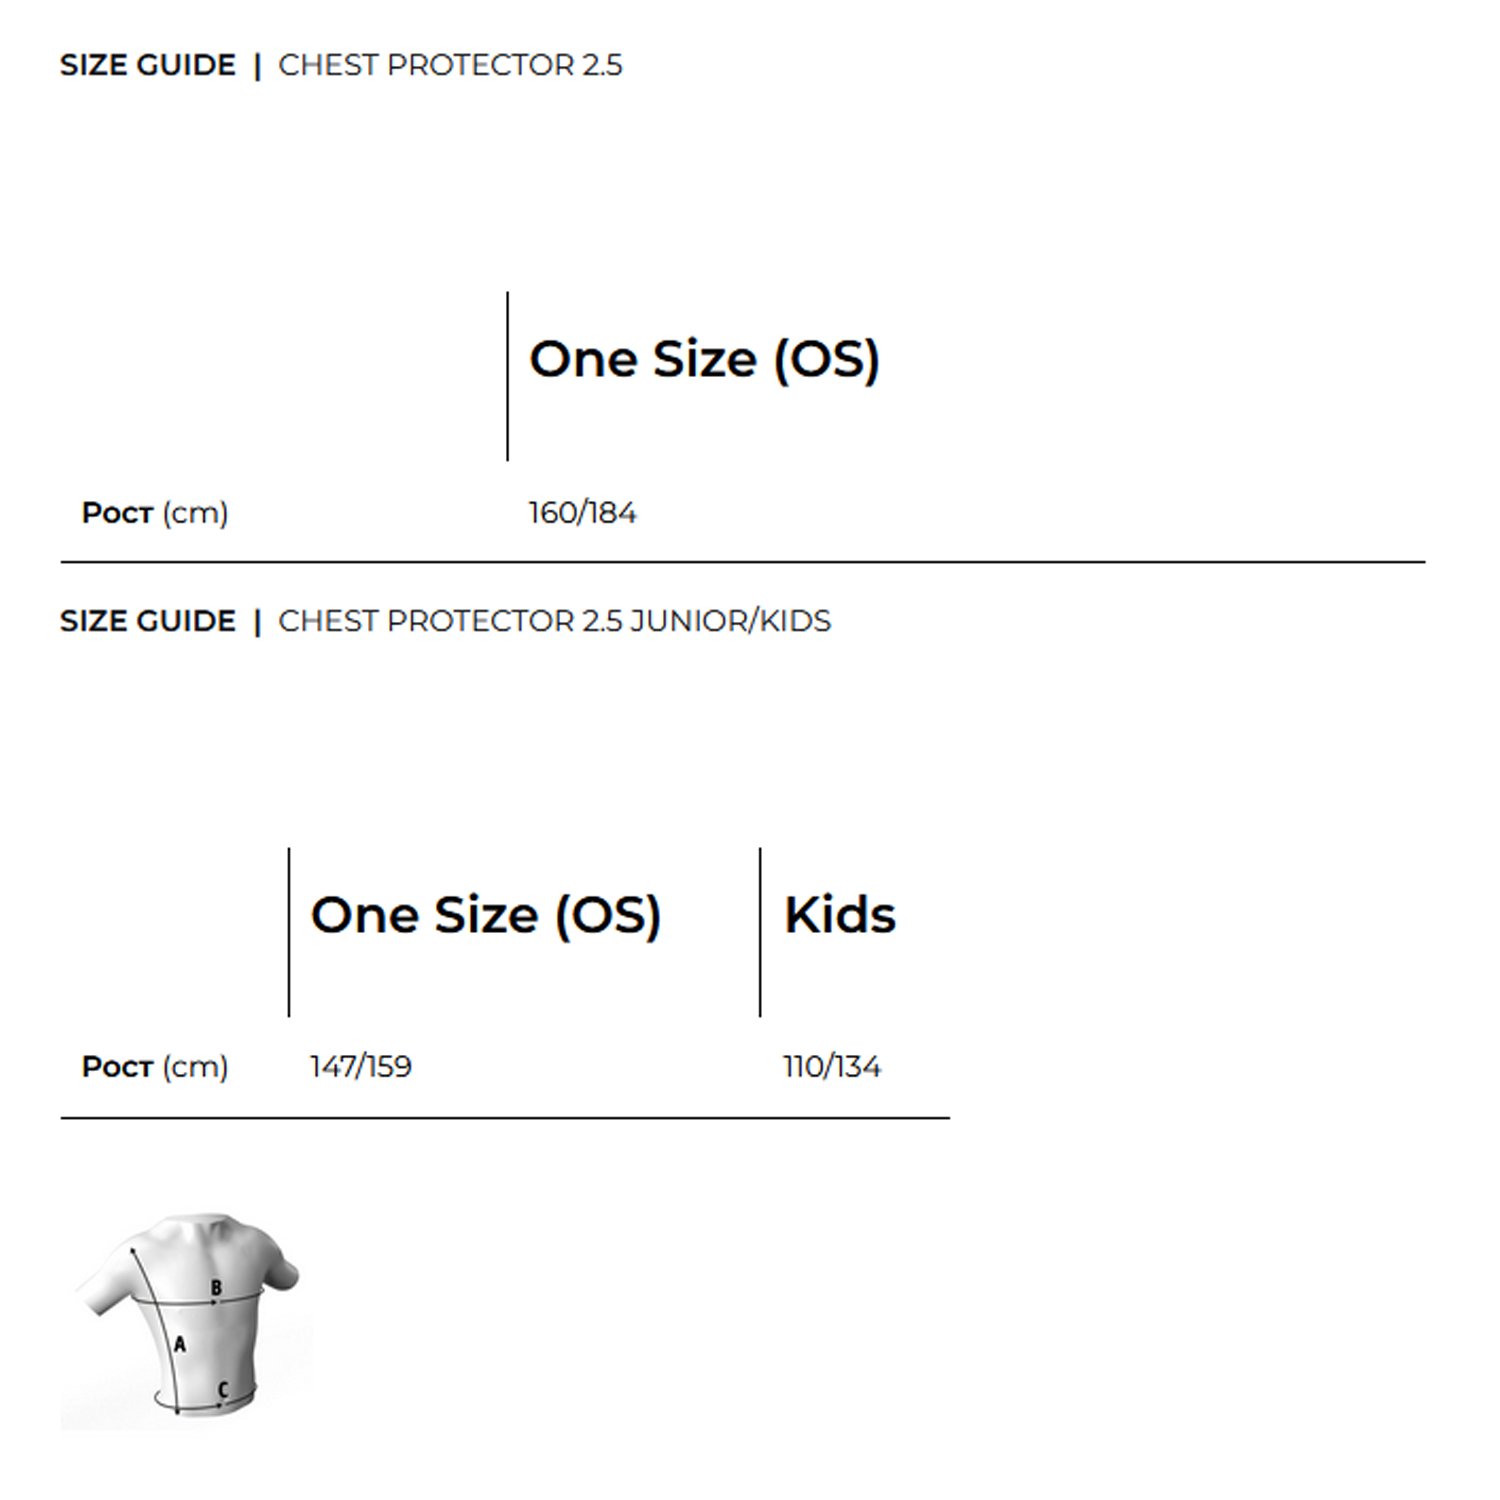The height and width of the screenshot is (1500, 1500).
Task: Click the 110/134 kids height value
Action: click(x=831, y=1067)
